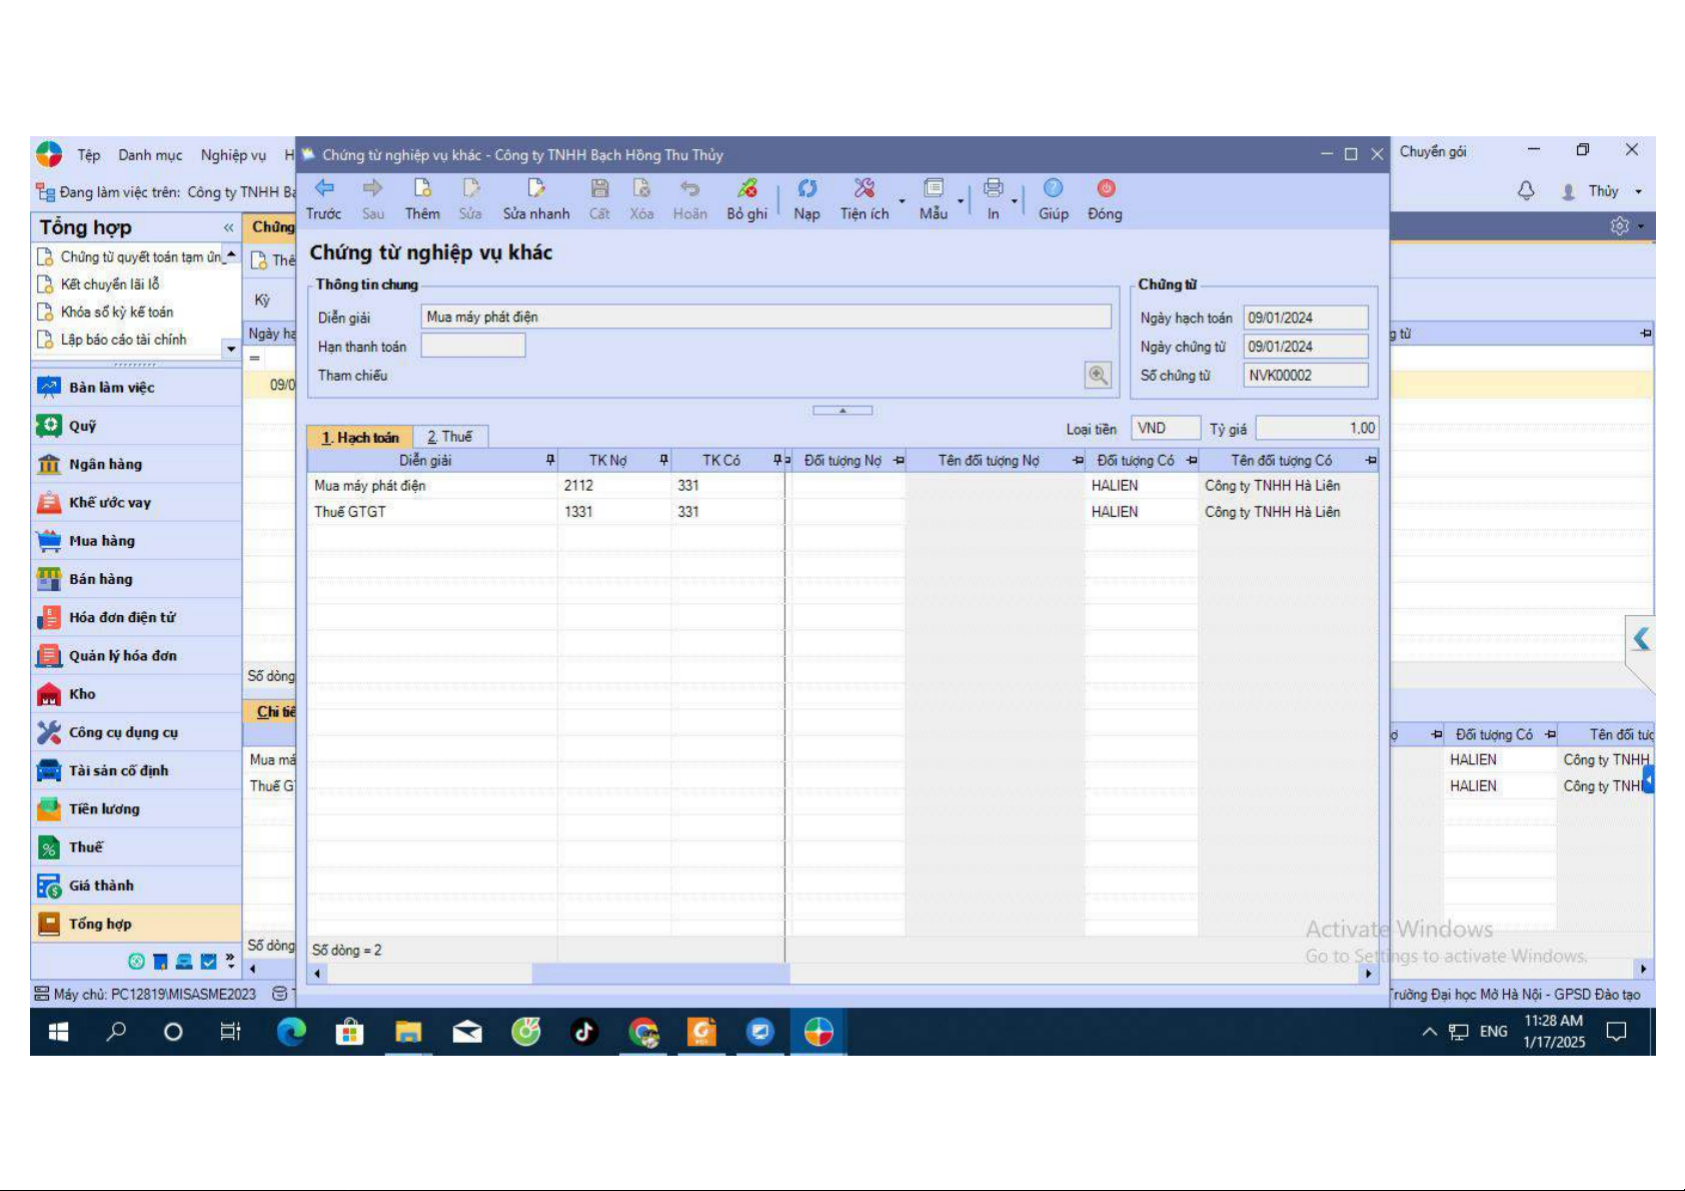Click the Bỏ ghi unpost icon

point(747,189)
